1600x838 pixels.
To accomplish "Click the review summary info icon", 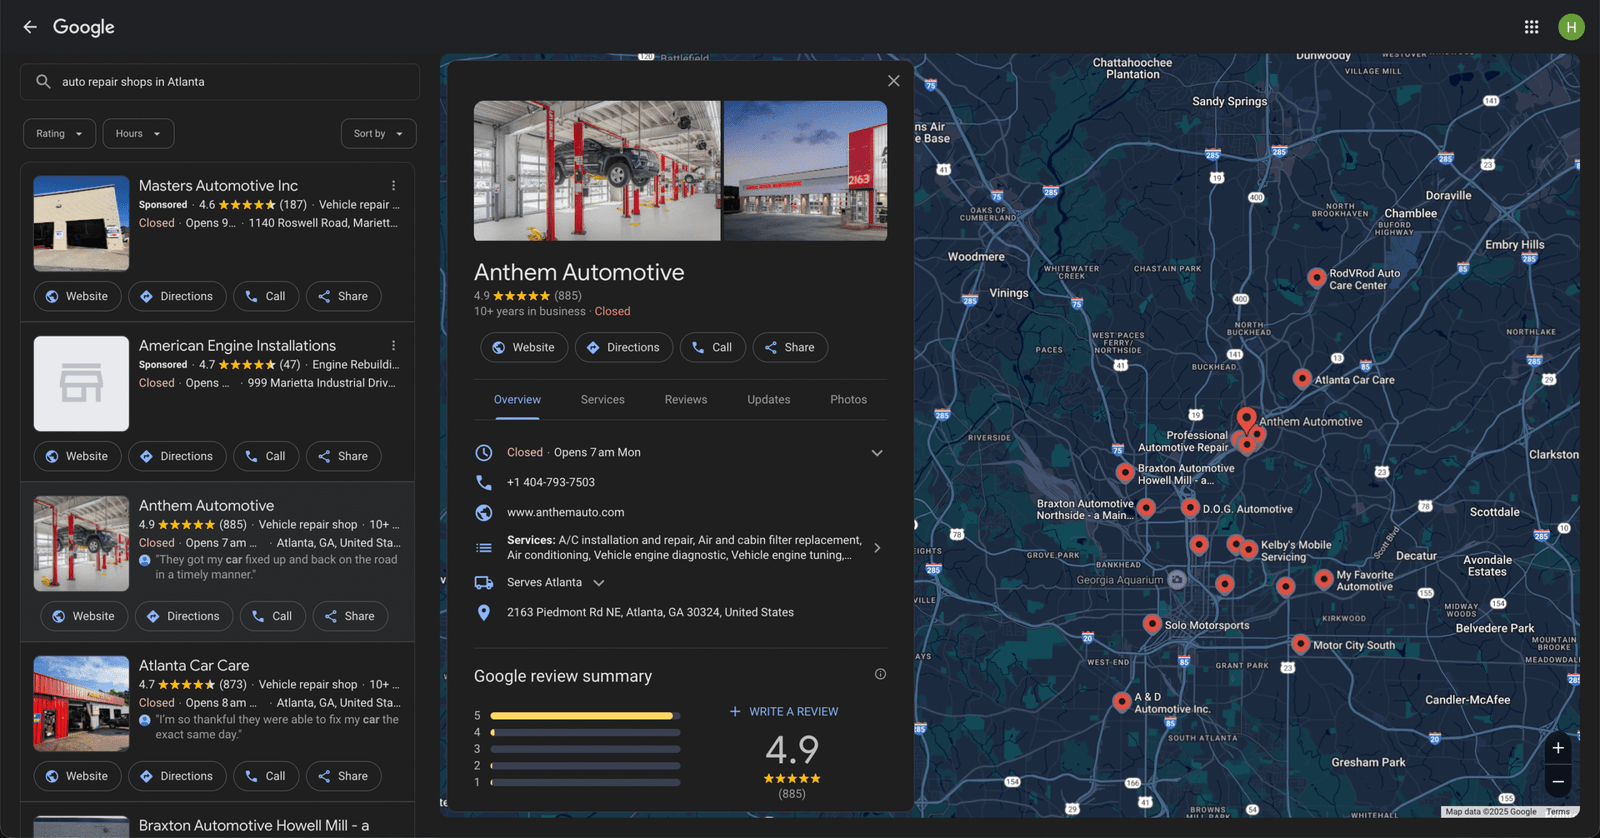I will pos(880,674).
